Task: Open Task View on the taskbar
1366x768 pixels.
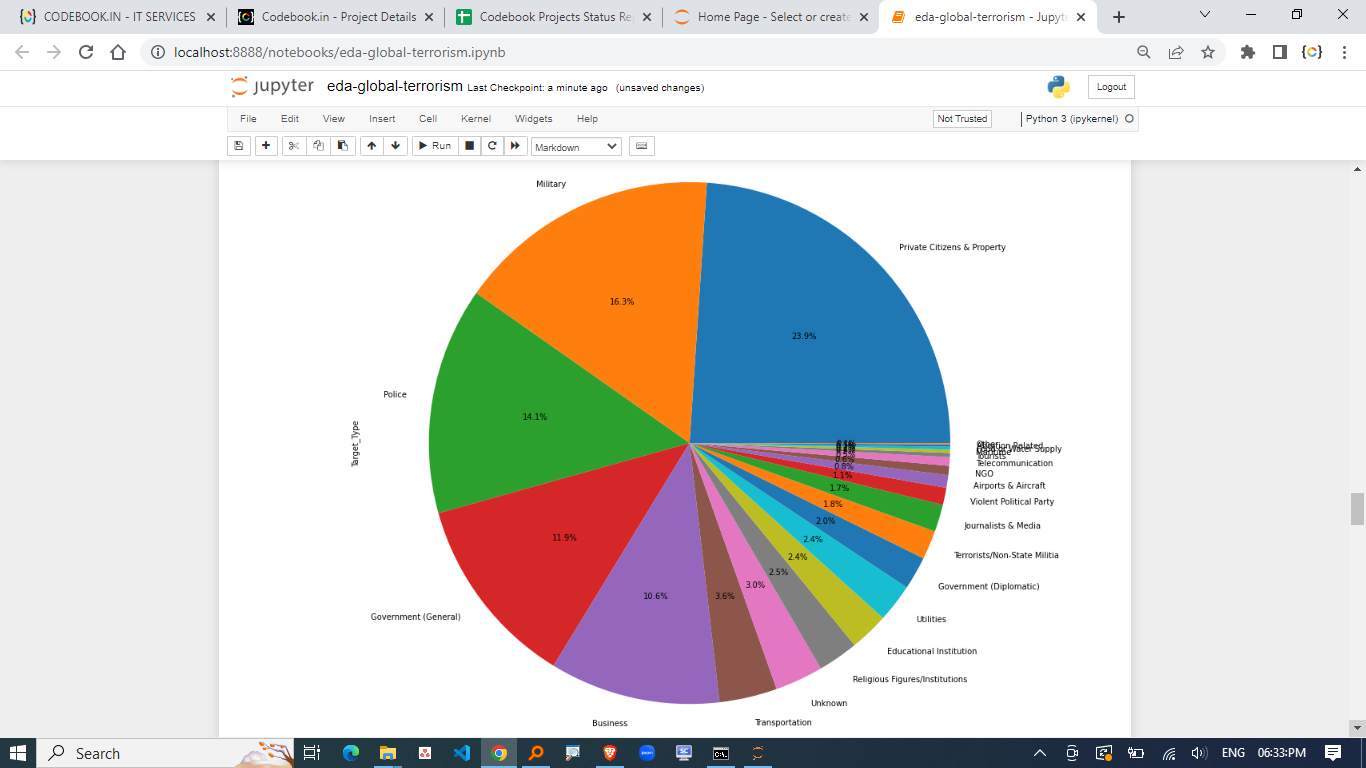Action: click(x=311, y=753)
